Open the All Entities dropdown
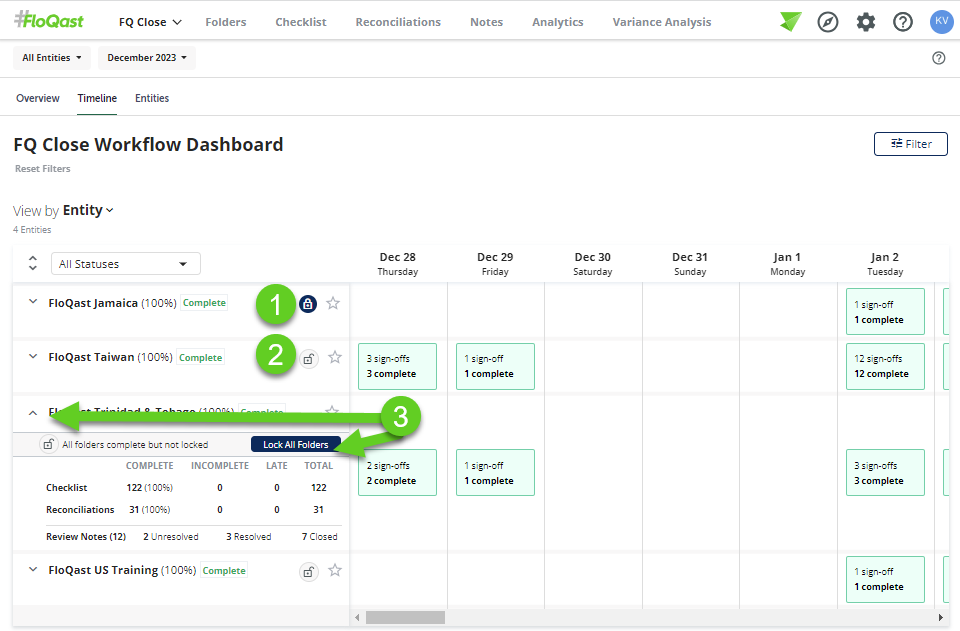The height and width of the screenshot is (631, 960). (x=52, y=58)
